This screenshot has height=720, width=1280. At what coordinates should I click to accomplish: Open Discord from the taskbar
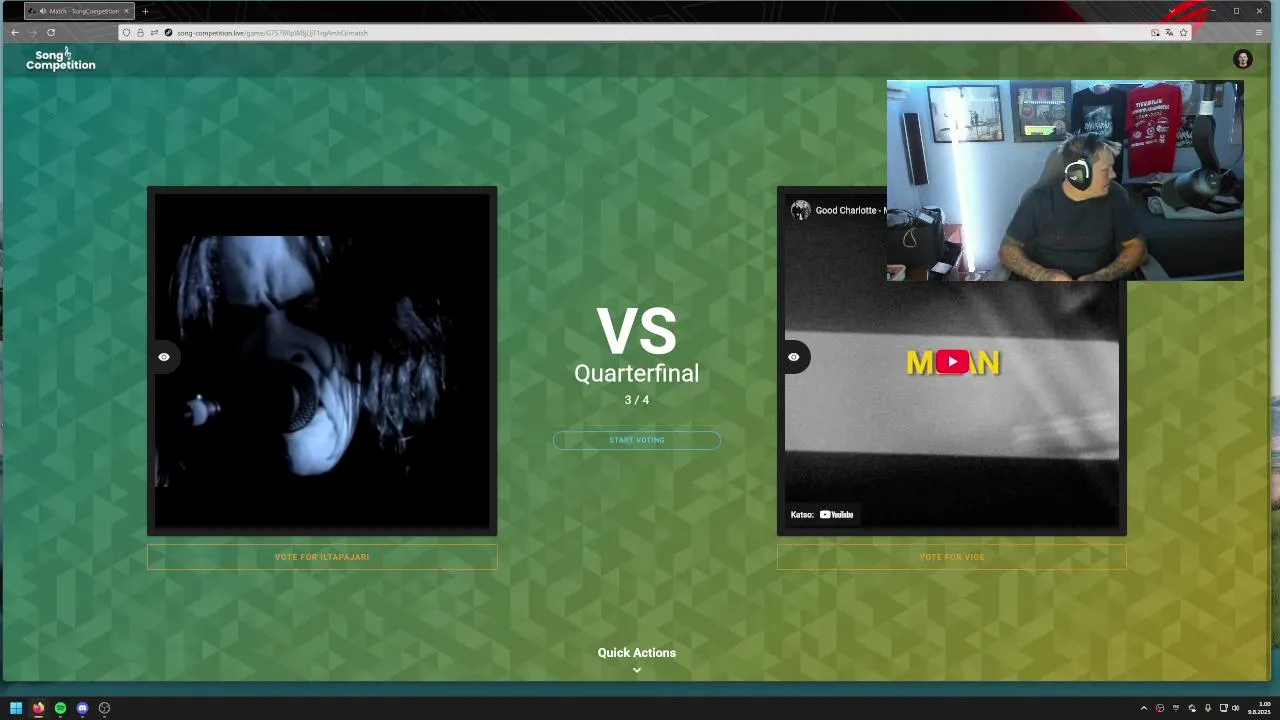tap(82, 708)
